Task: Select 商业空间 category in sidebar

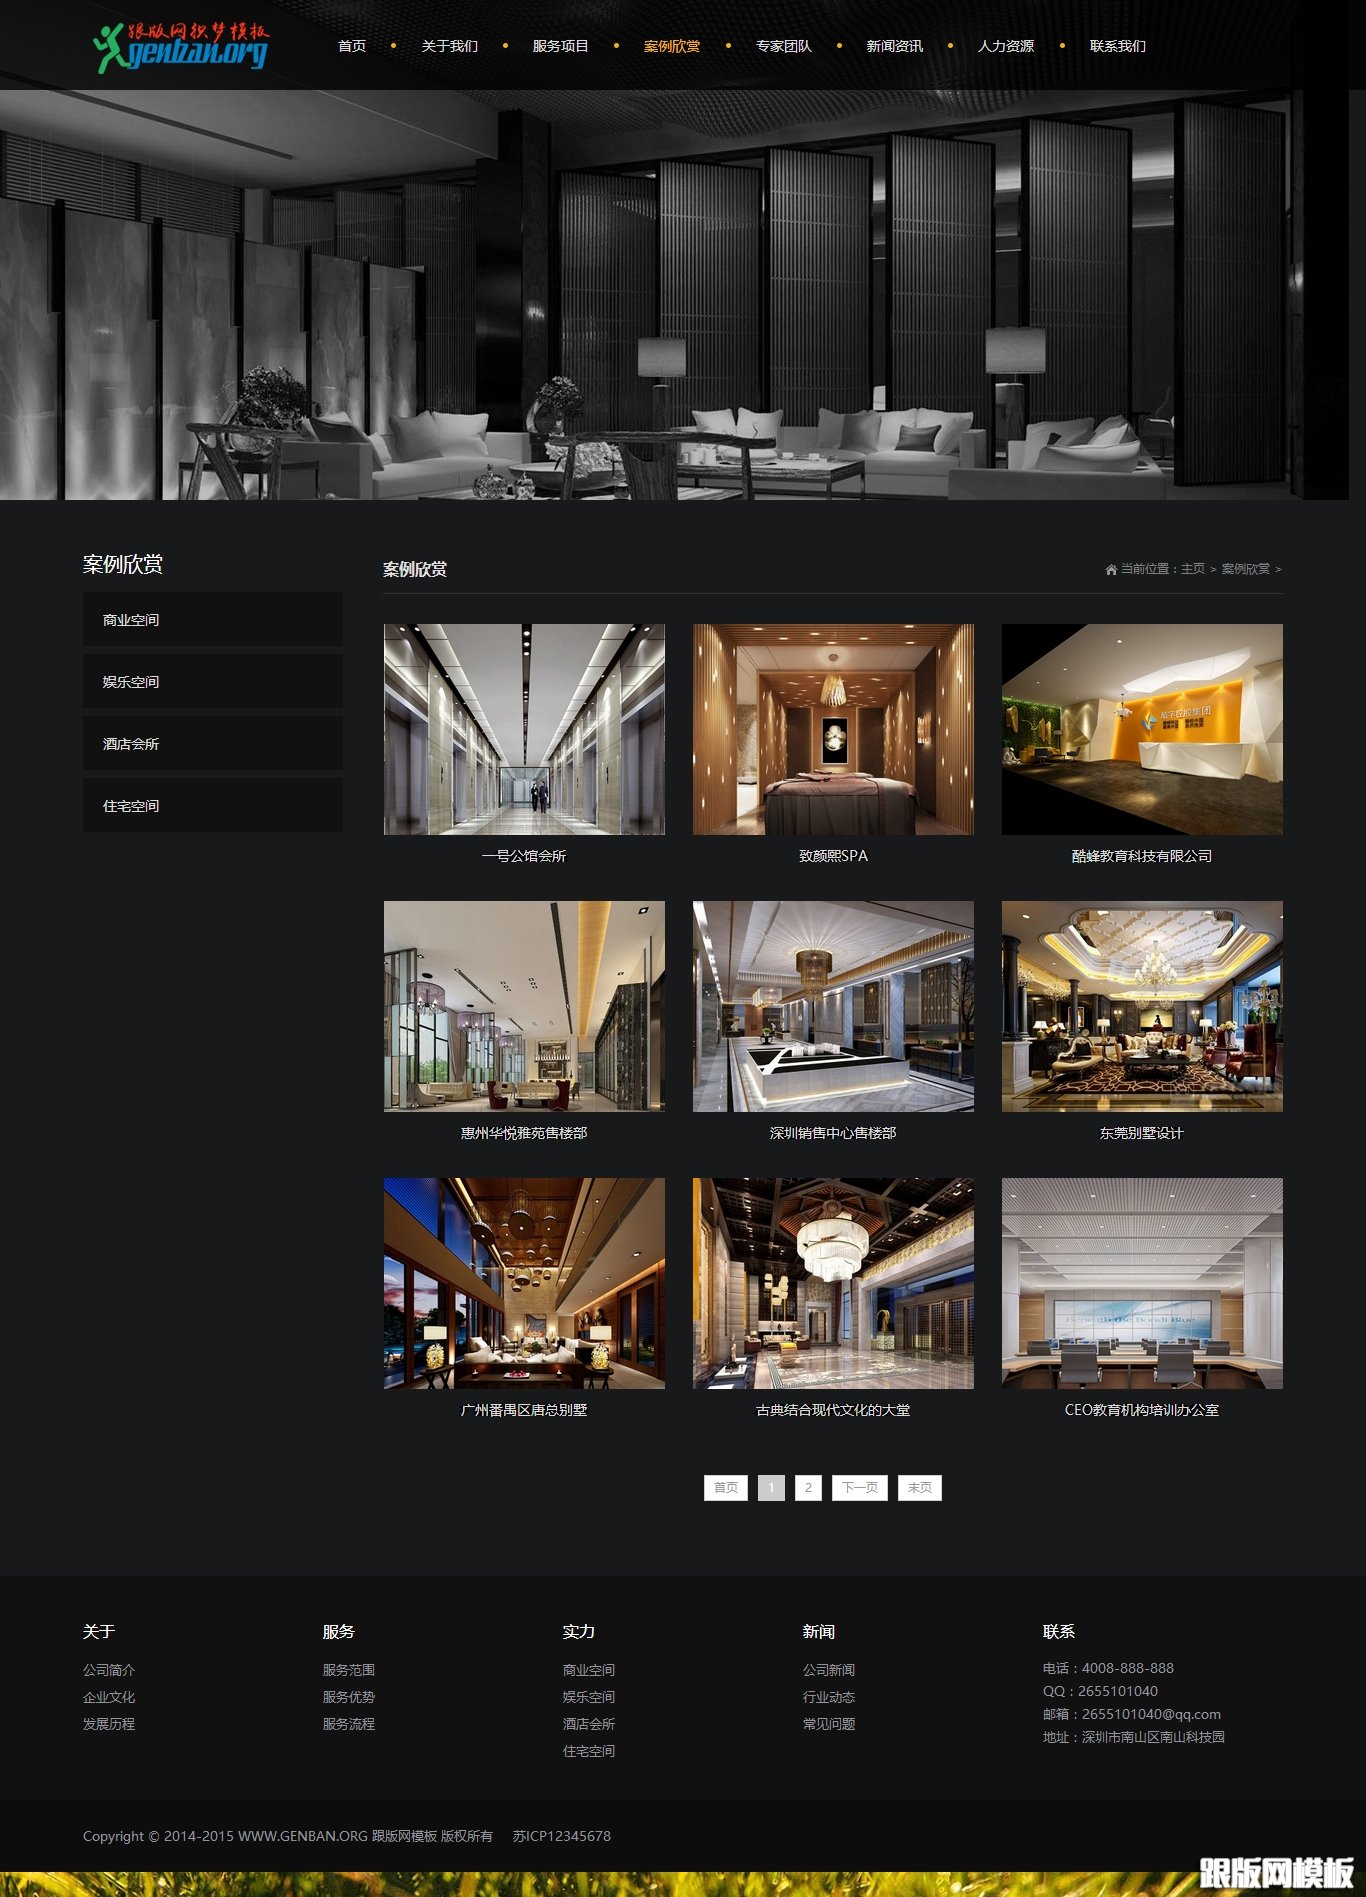Action: click(x=212, y=620)
